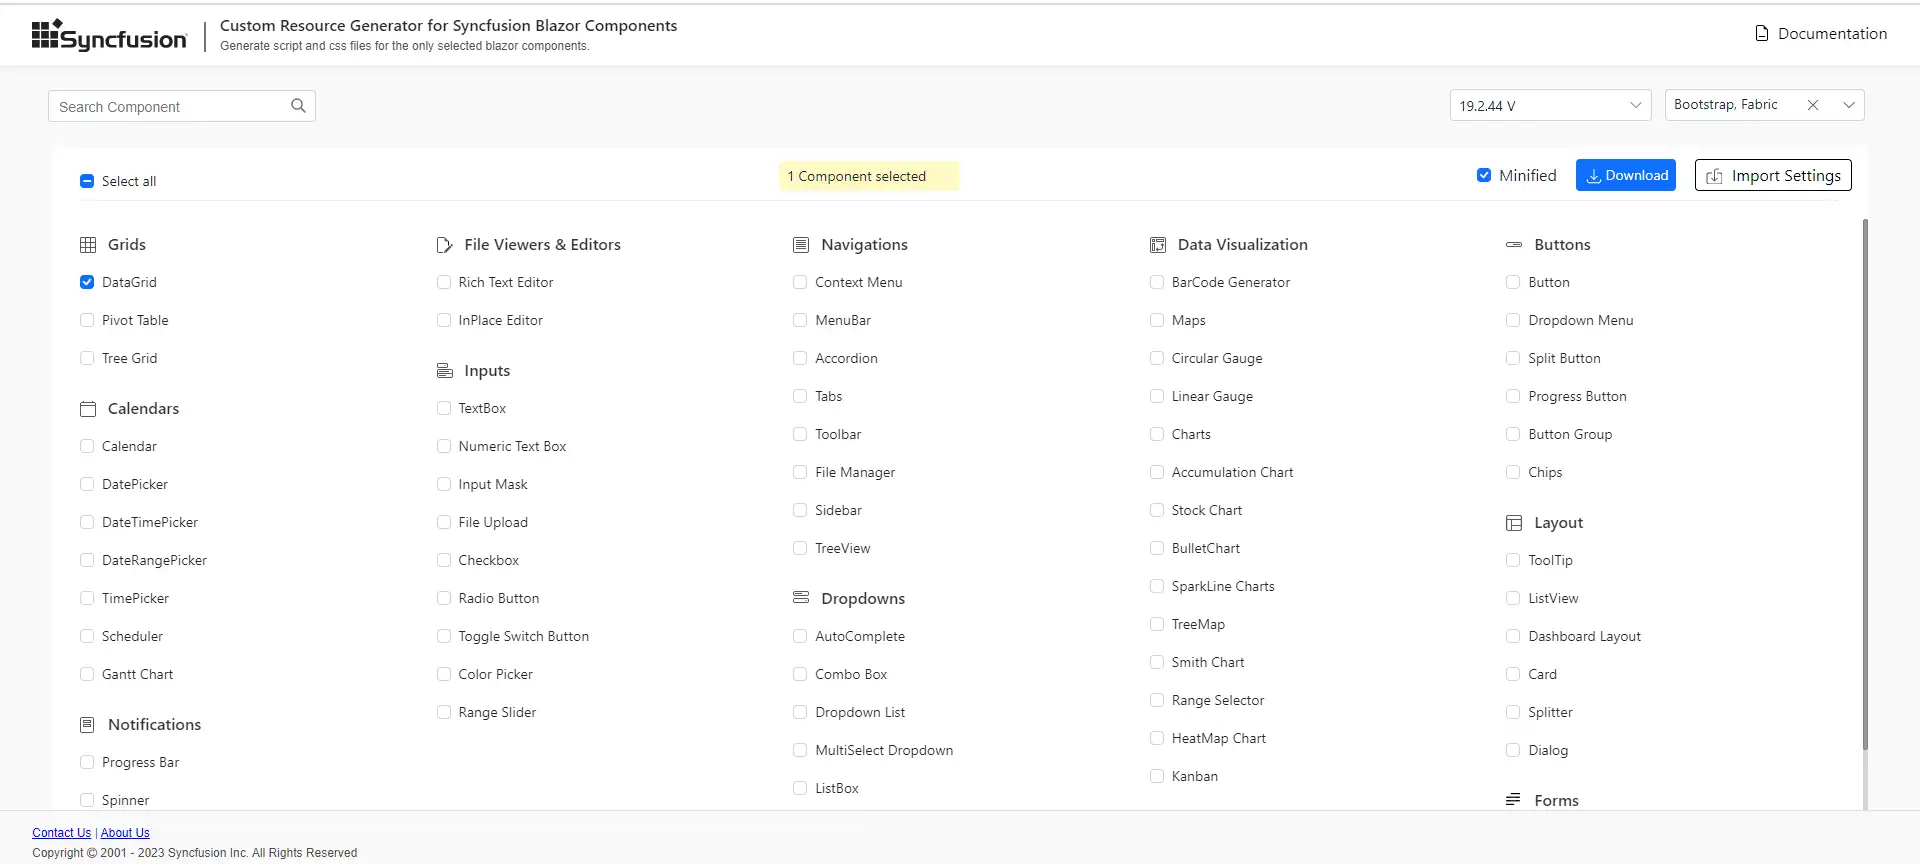Click the Documentation page icon
Screen dimensions: 1920x864
point(1762,34)
